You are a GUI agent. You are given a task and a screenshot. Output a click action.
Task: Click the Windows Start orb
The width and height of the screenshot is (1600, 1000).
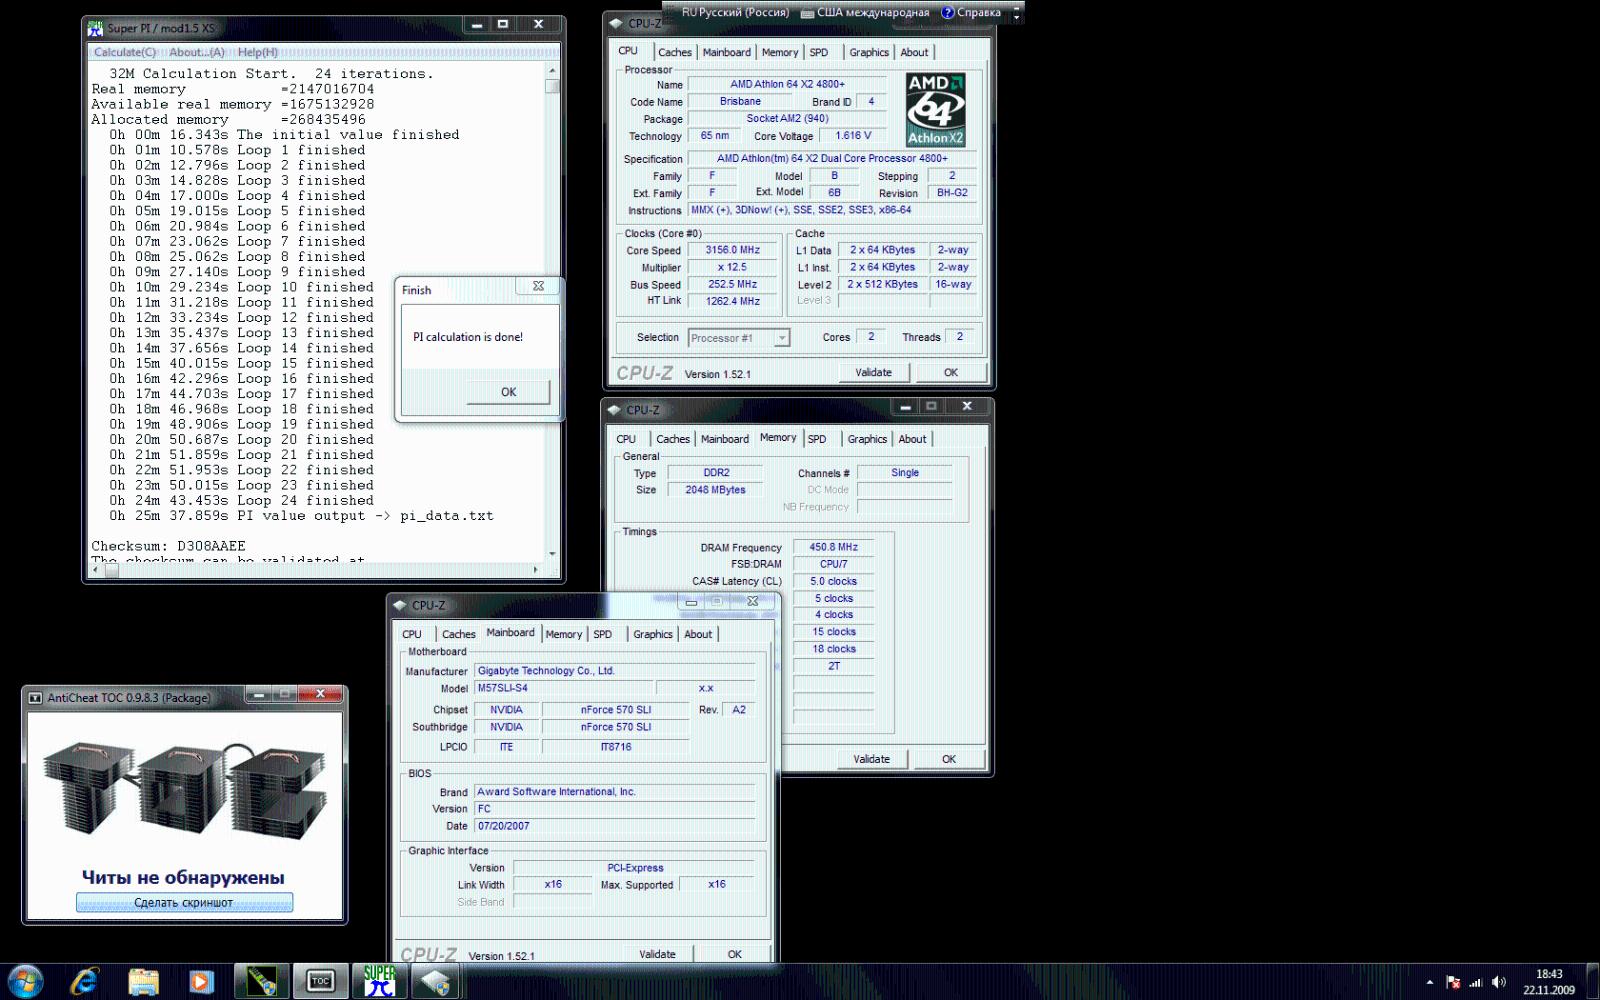pos(25,981)
